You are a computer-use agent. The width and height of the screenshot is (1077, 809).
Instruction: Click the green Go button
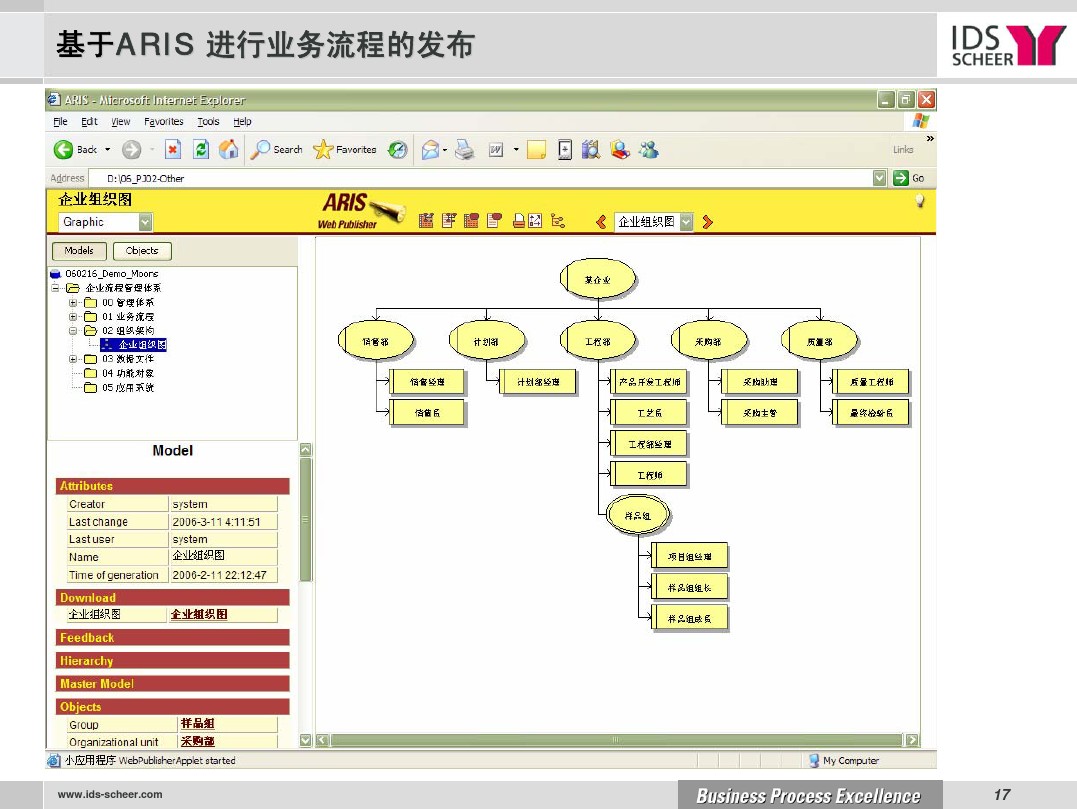[x=909, y=179]
